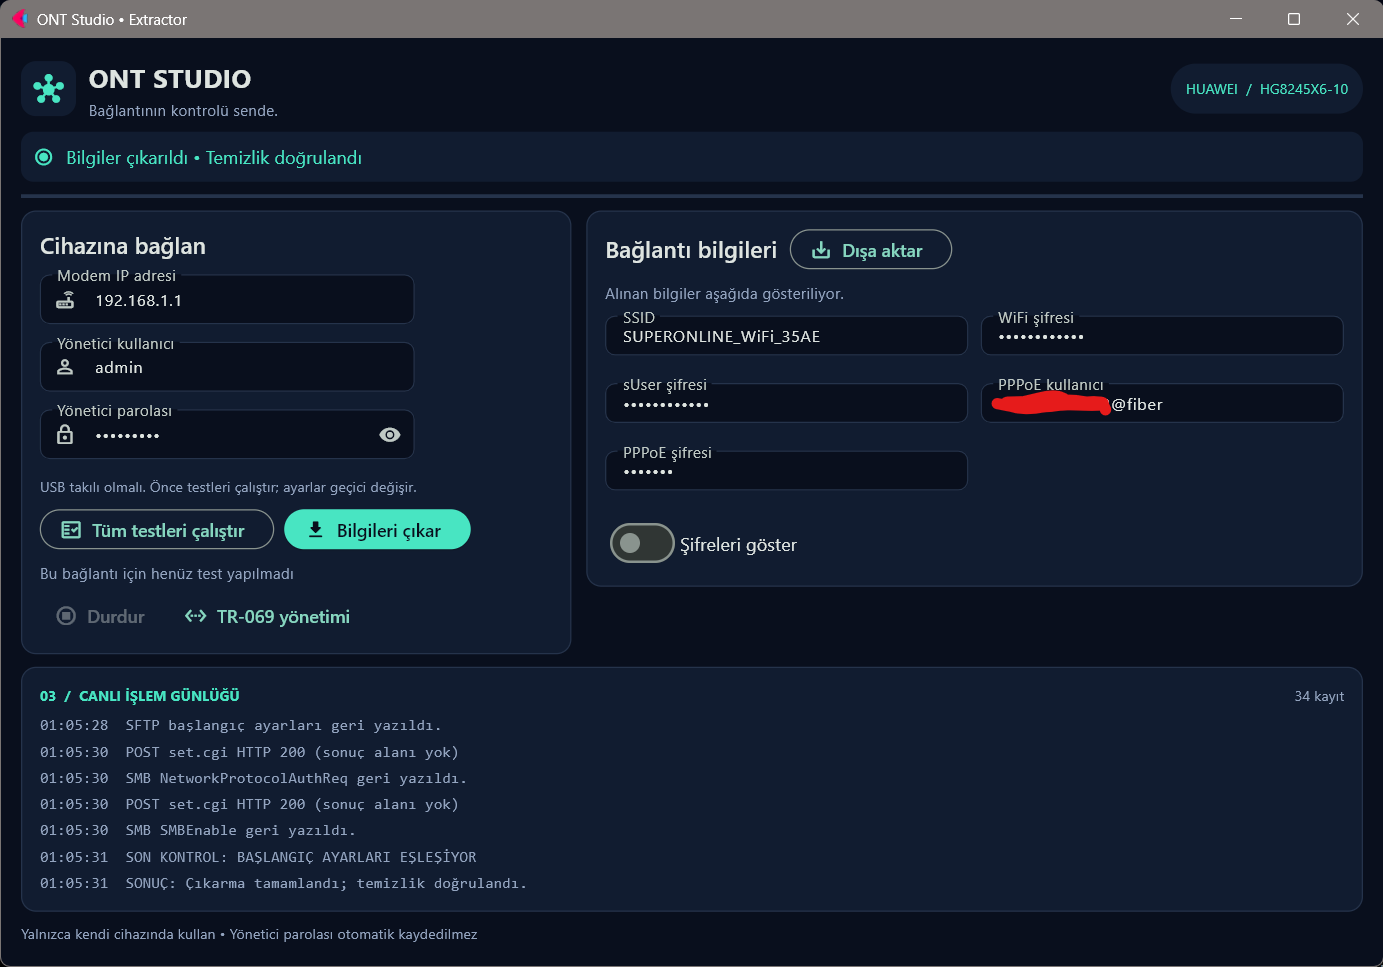
Task: Click the user icon in Yönetici kullanıcı field
Action: click(x=65, y=367)
